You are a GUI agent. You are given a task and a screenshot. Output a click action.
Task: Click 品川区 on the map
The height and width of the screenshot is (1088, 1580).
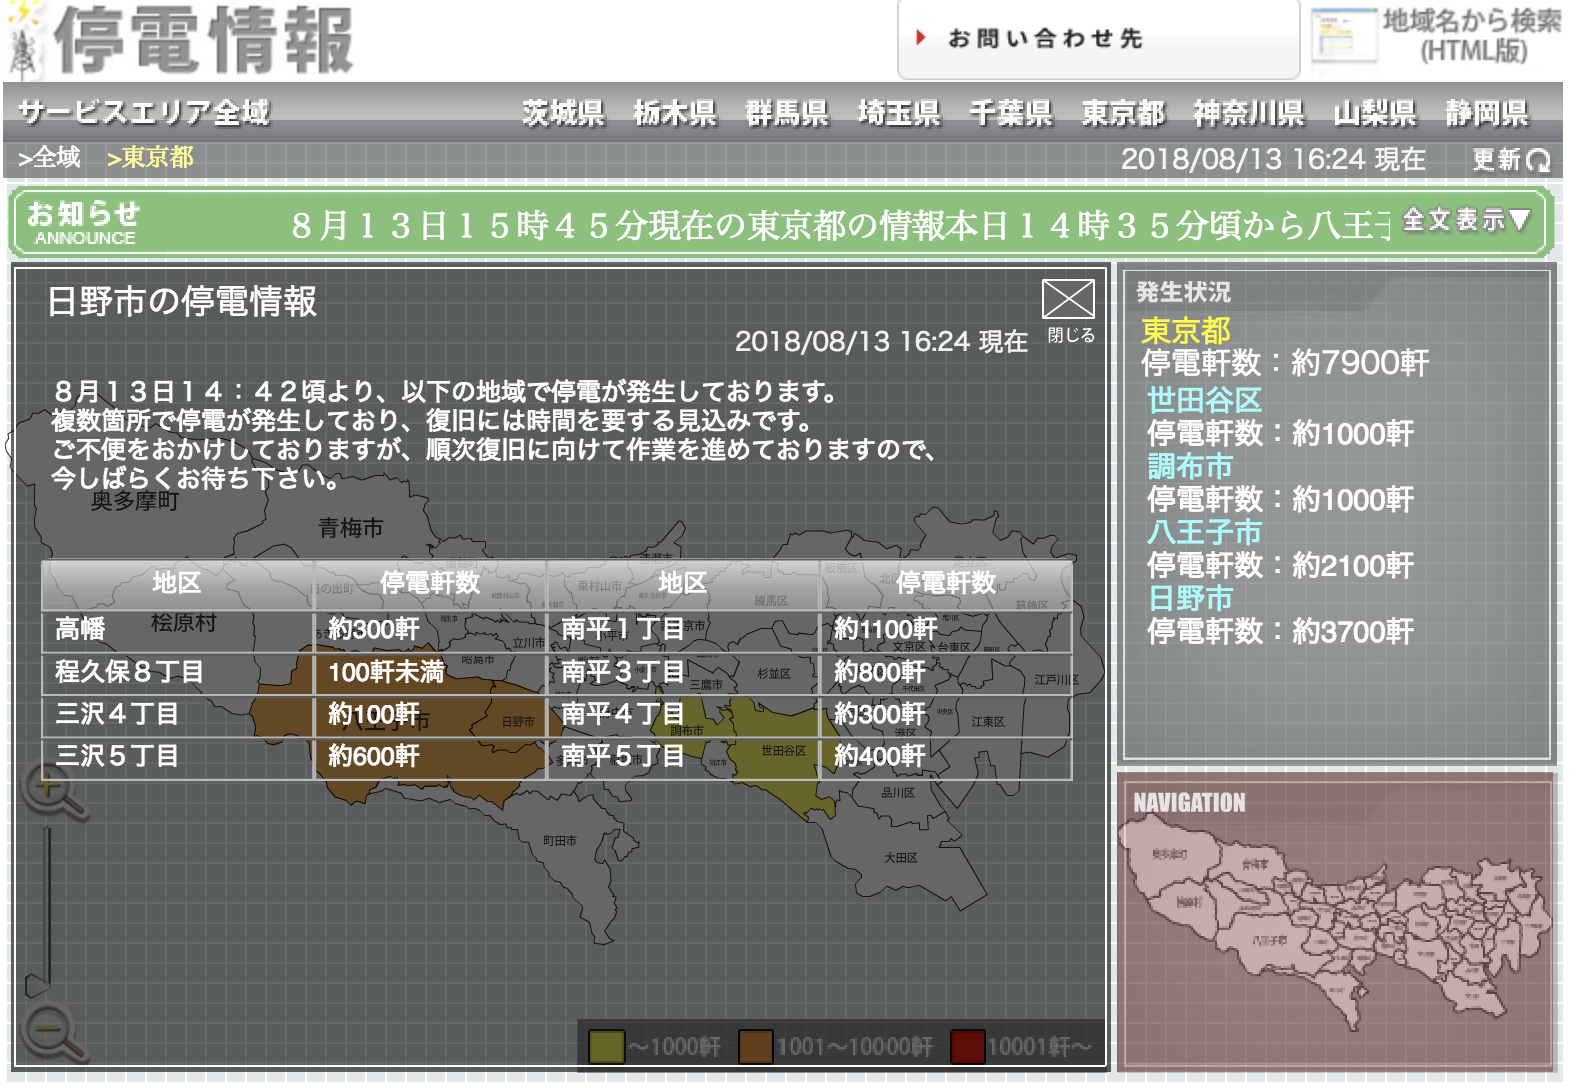pyautogui.click(x=898, y=793)
